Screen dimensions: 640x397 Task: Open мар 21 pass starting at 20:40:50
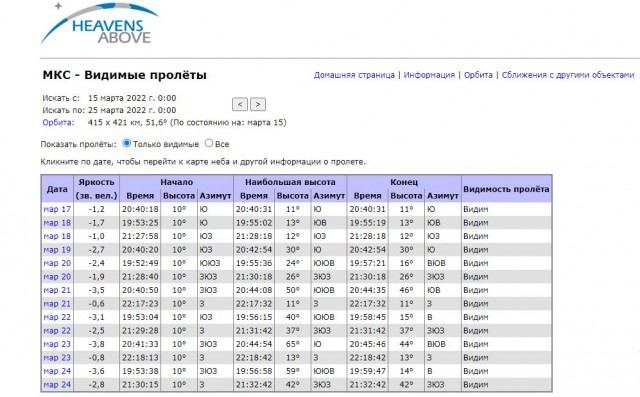(x=57, y=290)
